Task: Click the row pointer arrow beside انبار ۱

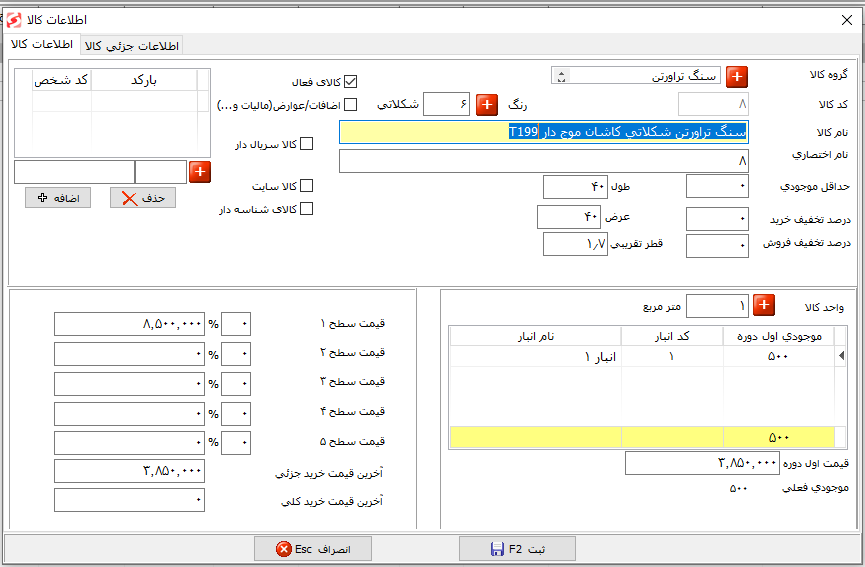Action: coord(841,356)
